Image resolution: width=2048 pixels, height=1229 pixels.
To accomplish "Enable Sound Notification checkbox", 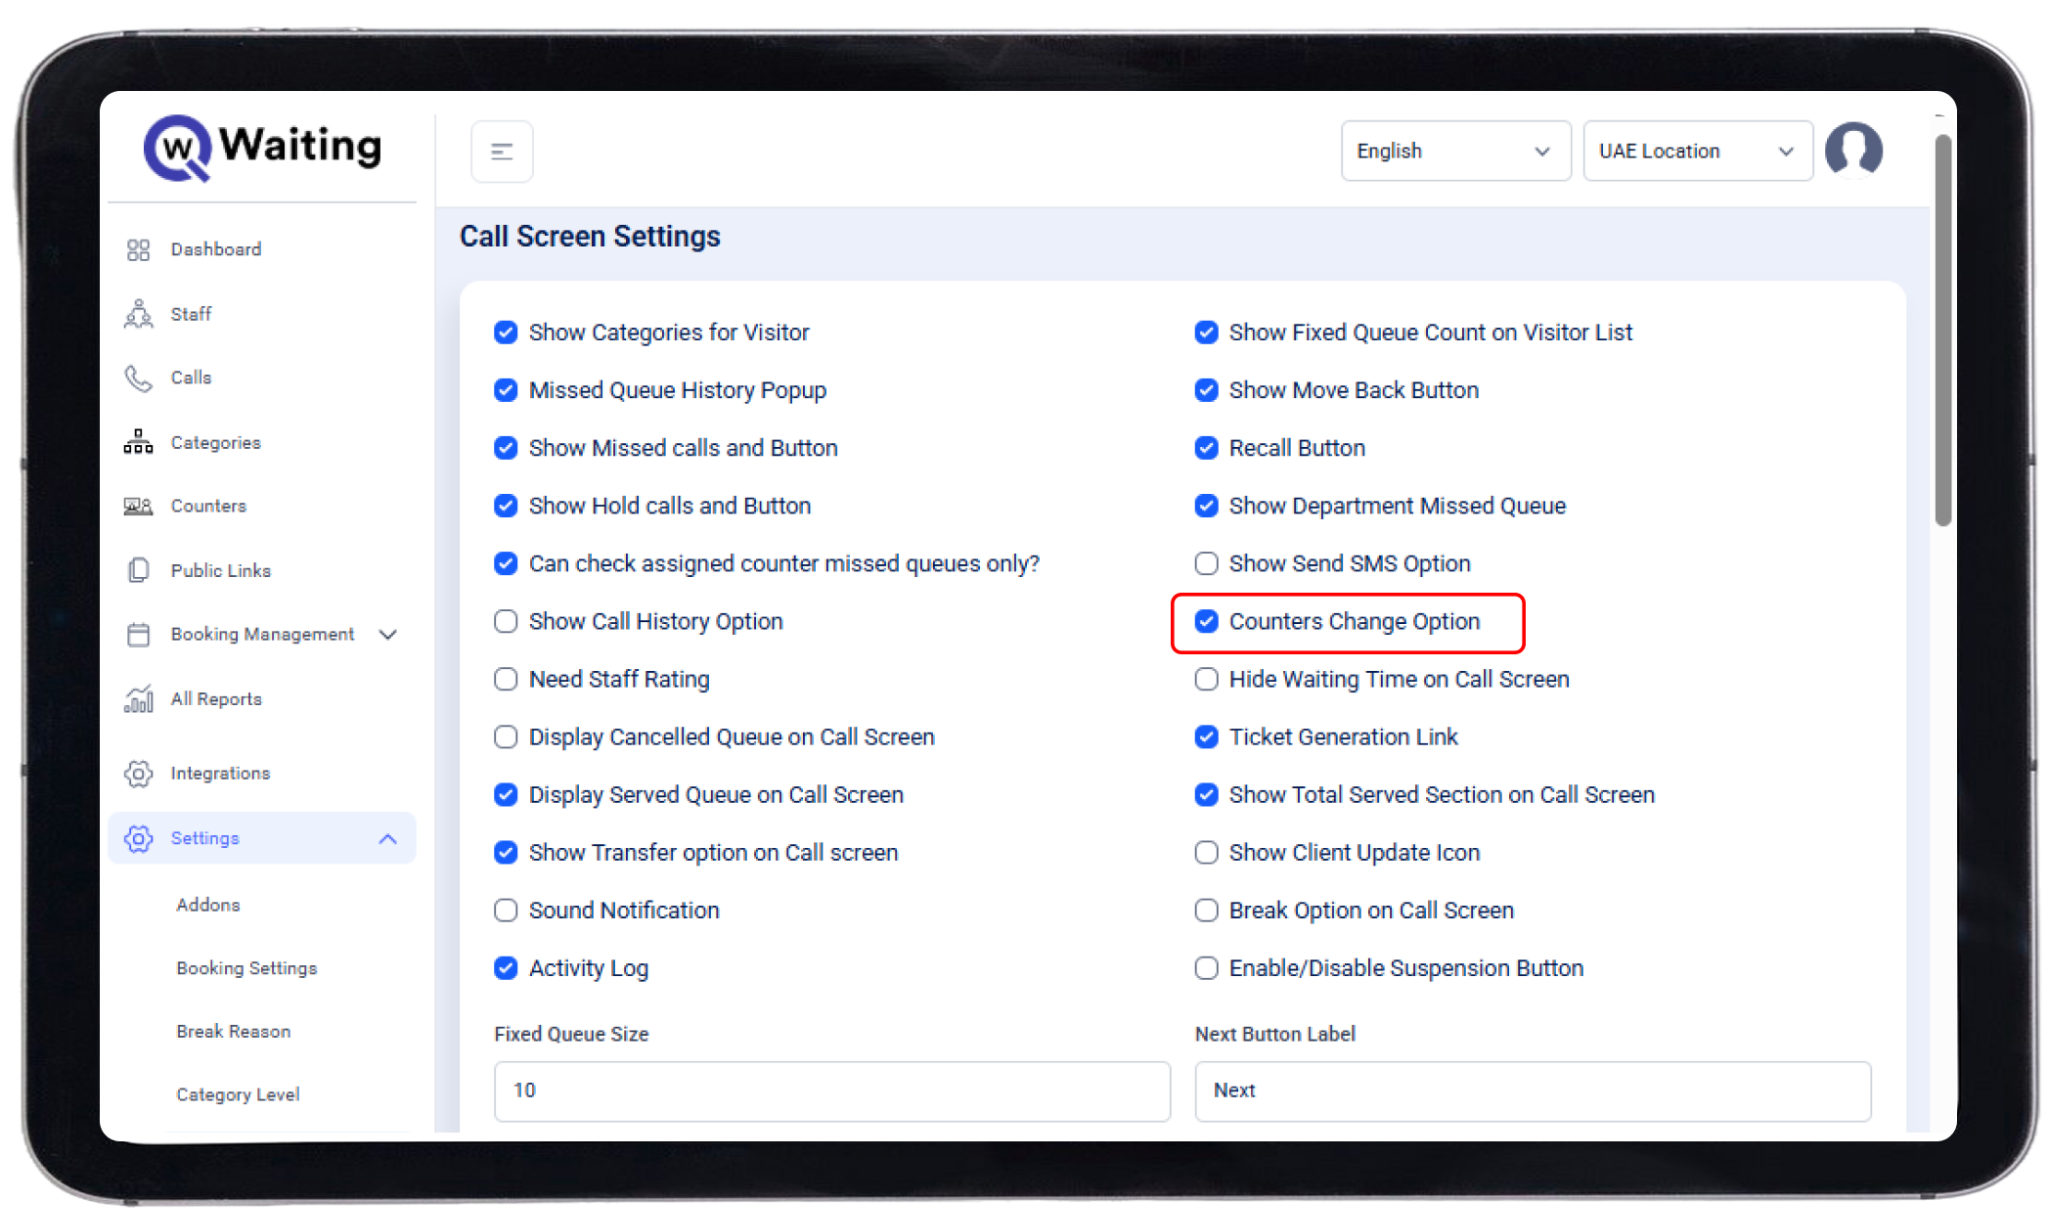I will pyautogui.click(x=506, y=911).
